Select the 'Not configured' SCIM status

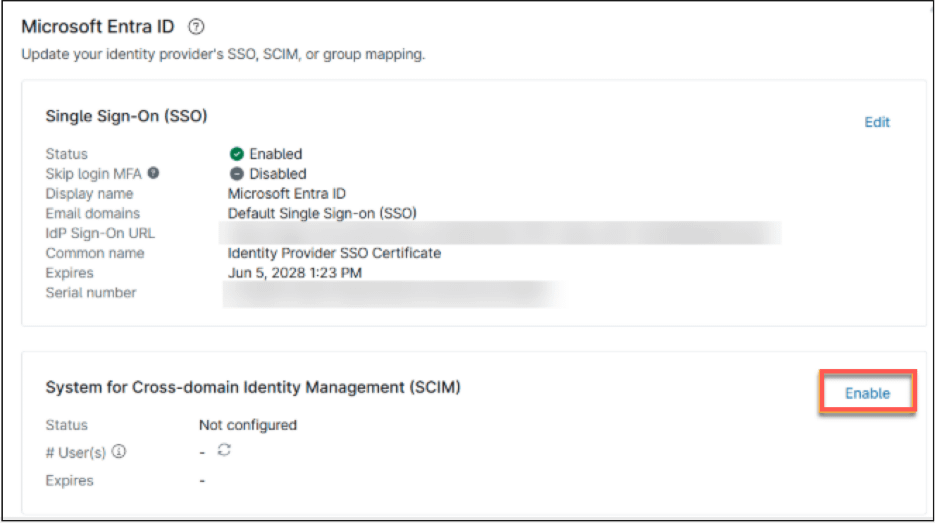[248, 425]
